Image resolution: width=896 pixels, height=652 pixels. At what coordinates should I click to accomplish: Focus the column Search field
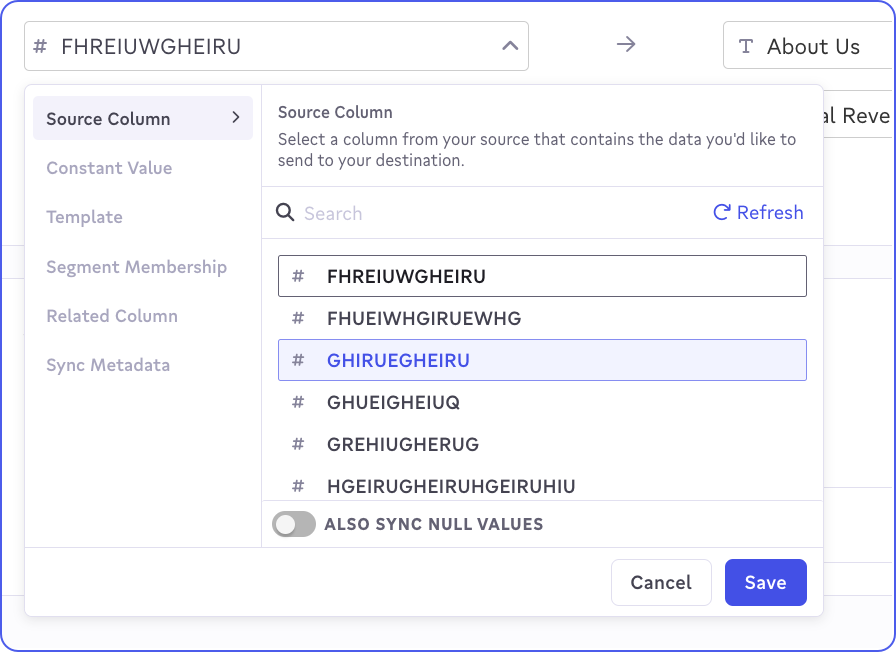tap(500, 213)
